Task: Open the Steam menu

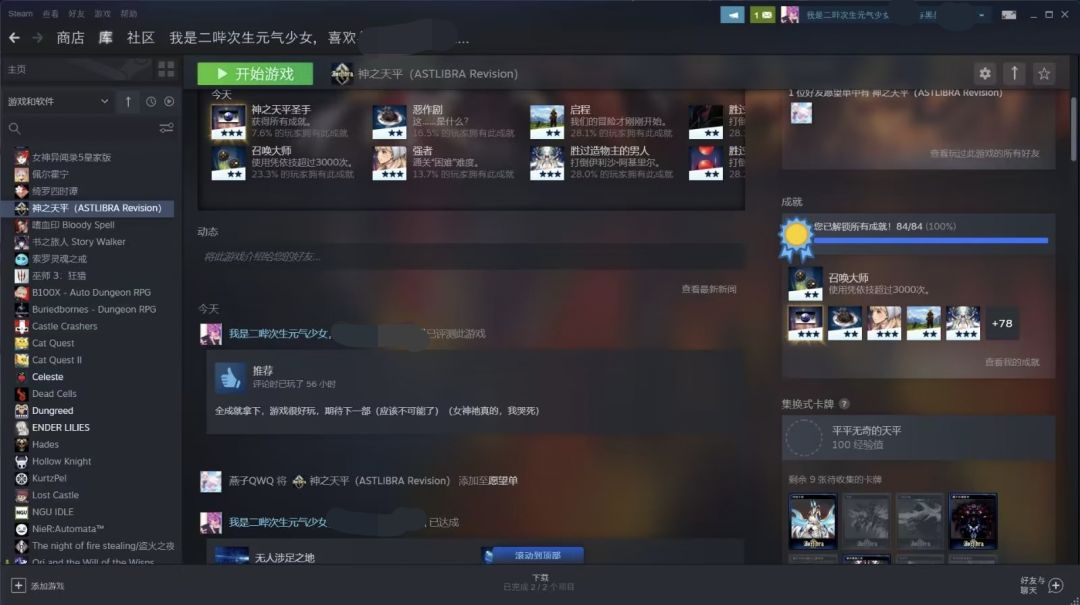Action: pos(20,14)
